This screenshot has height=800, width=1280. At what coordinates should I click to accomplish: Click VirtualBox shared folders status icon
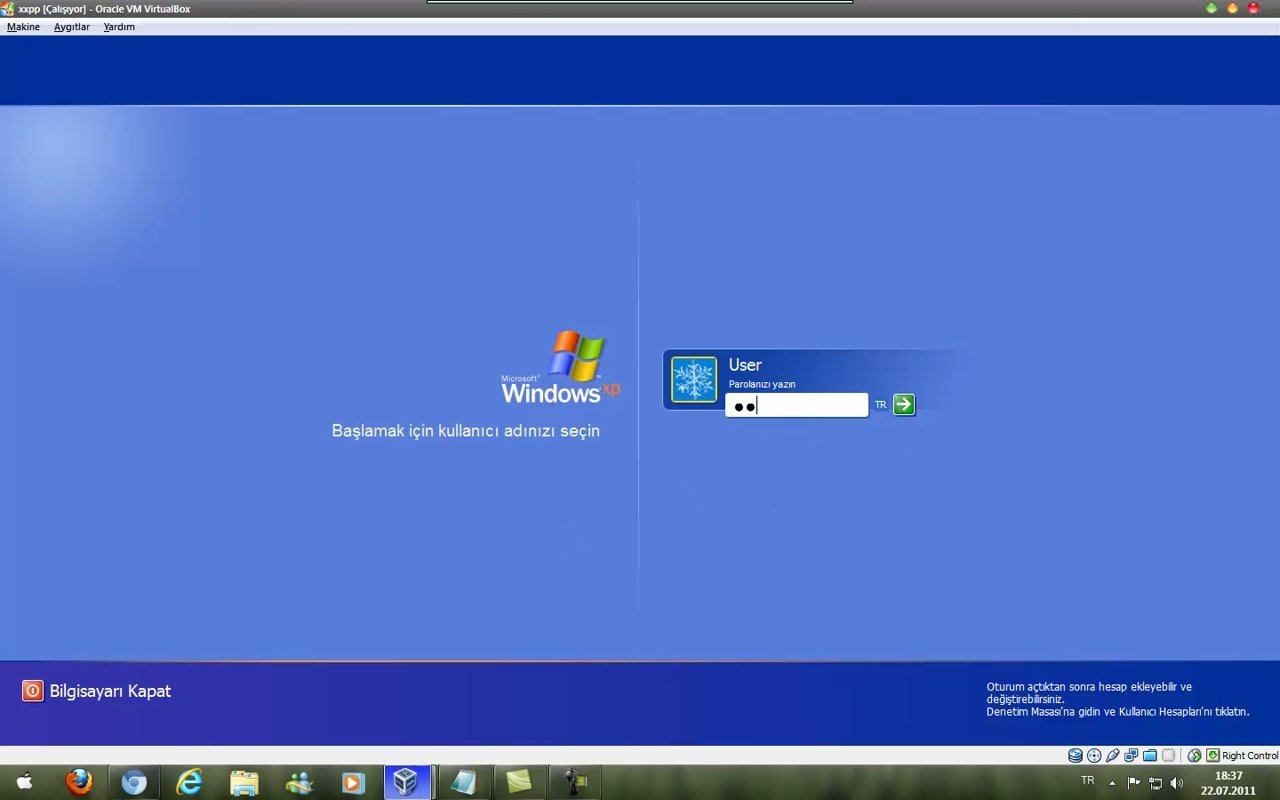click(1150, 755)
